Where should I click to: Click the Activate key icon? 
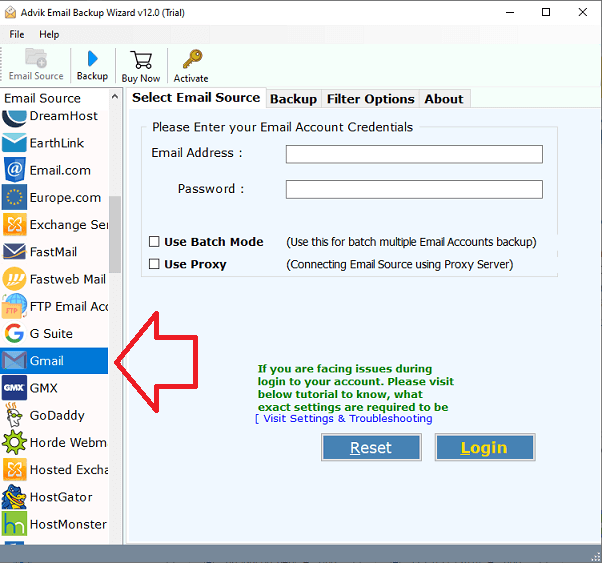(x=192, y=59)
